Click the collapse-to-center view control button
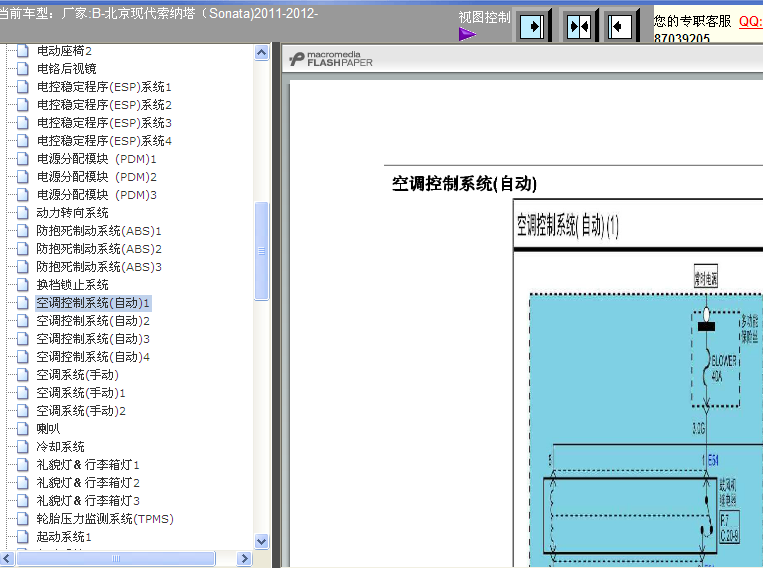Viewport: 763px width, 568px height. [579, 26]
